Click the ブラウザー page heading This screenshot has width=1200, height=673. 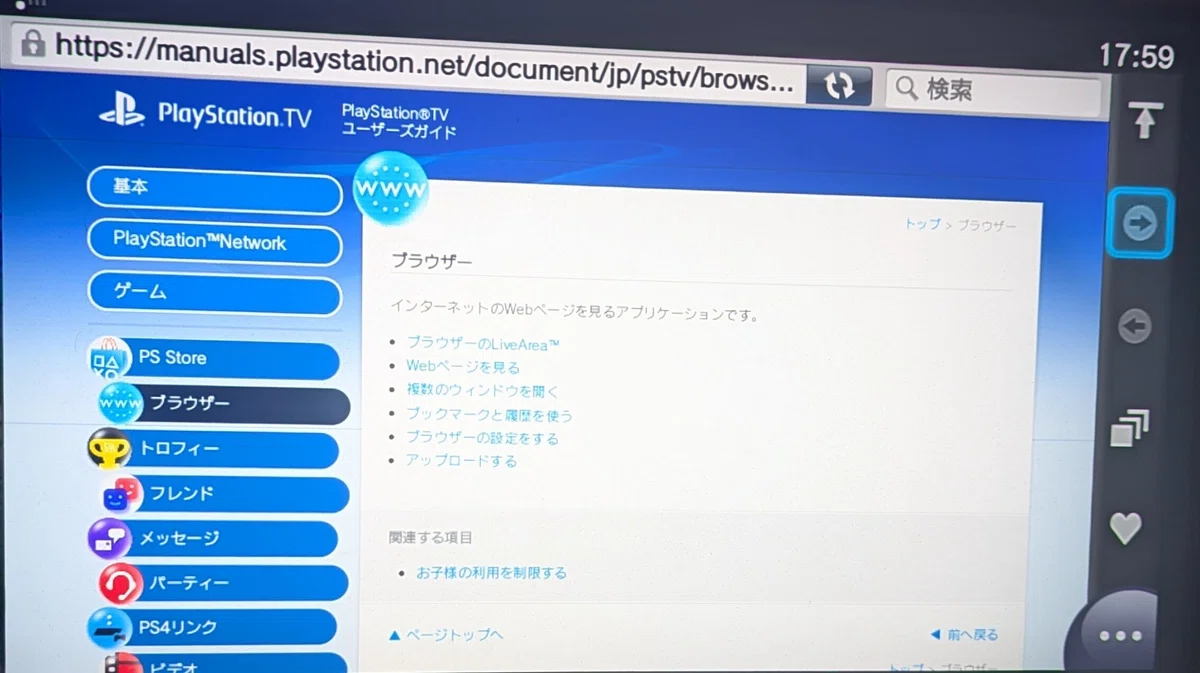pyautogui.click(x=431, y=261)
